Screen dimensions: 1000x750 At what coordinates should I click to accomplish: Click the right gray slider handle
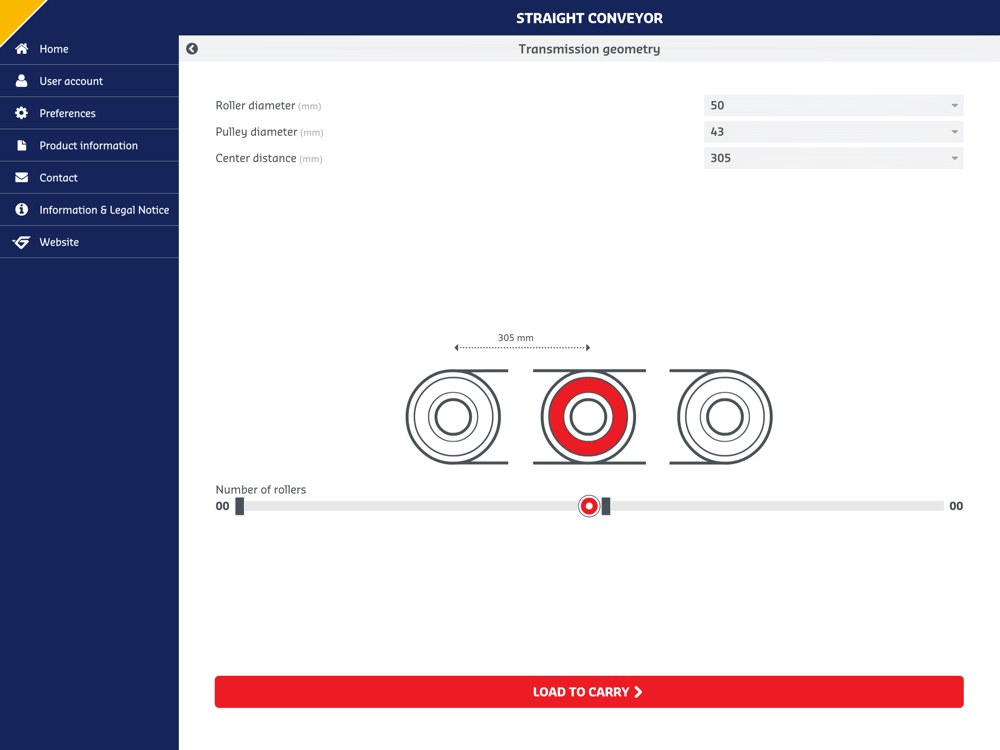tap(606, 506)
